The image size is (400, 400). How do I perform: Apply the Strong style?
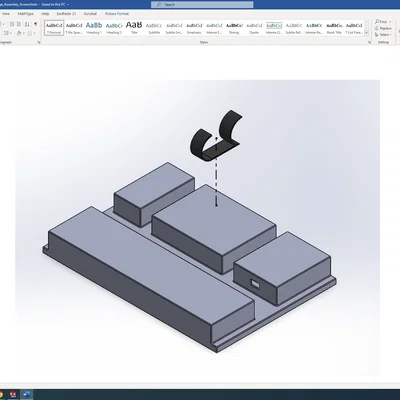[x=234, y=28]
